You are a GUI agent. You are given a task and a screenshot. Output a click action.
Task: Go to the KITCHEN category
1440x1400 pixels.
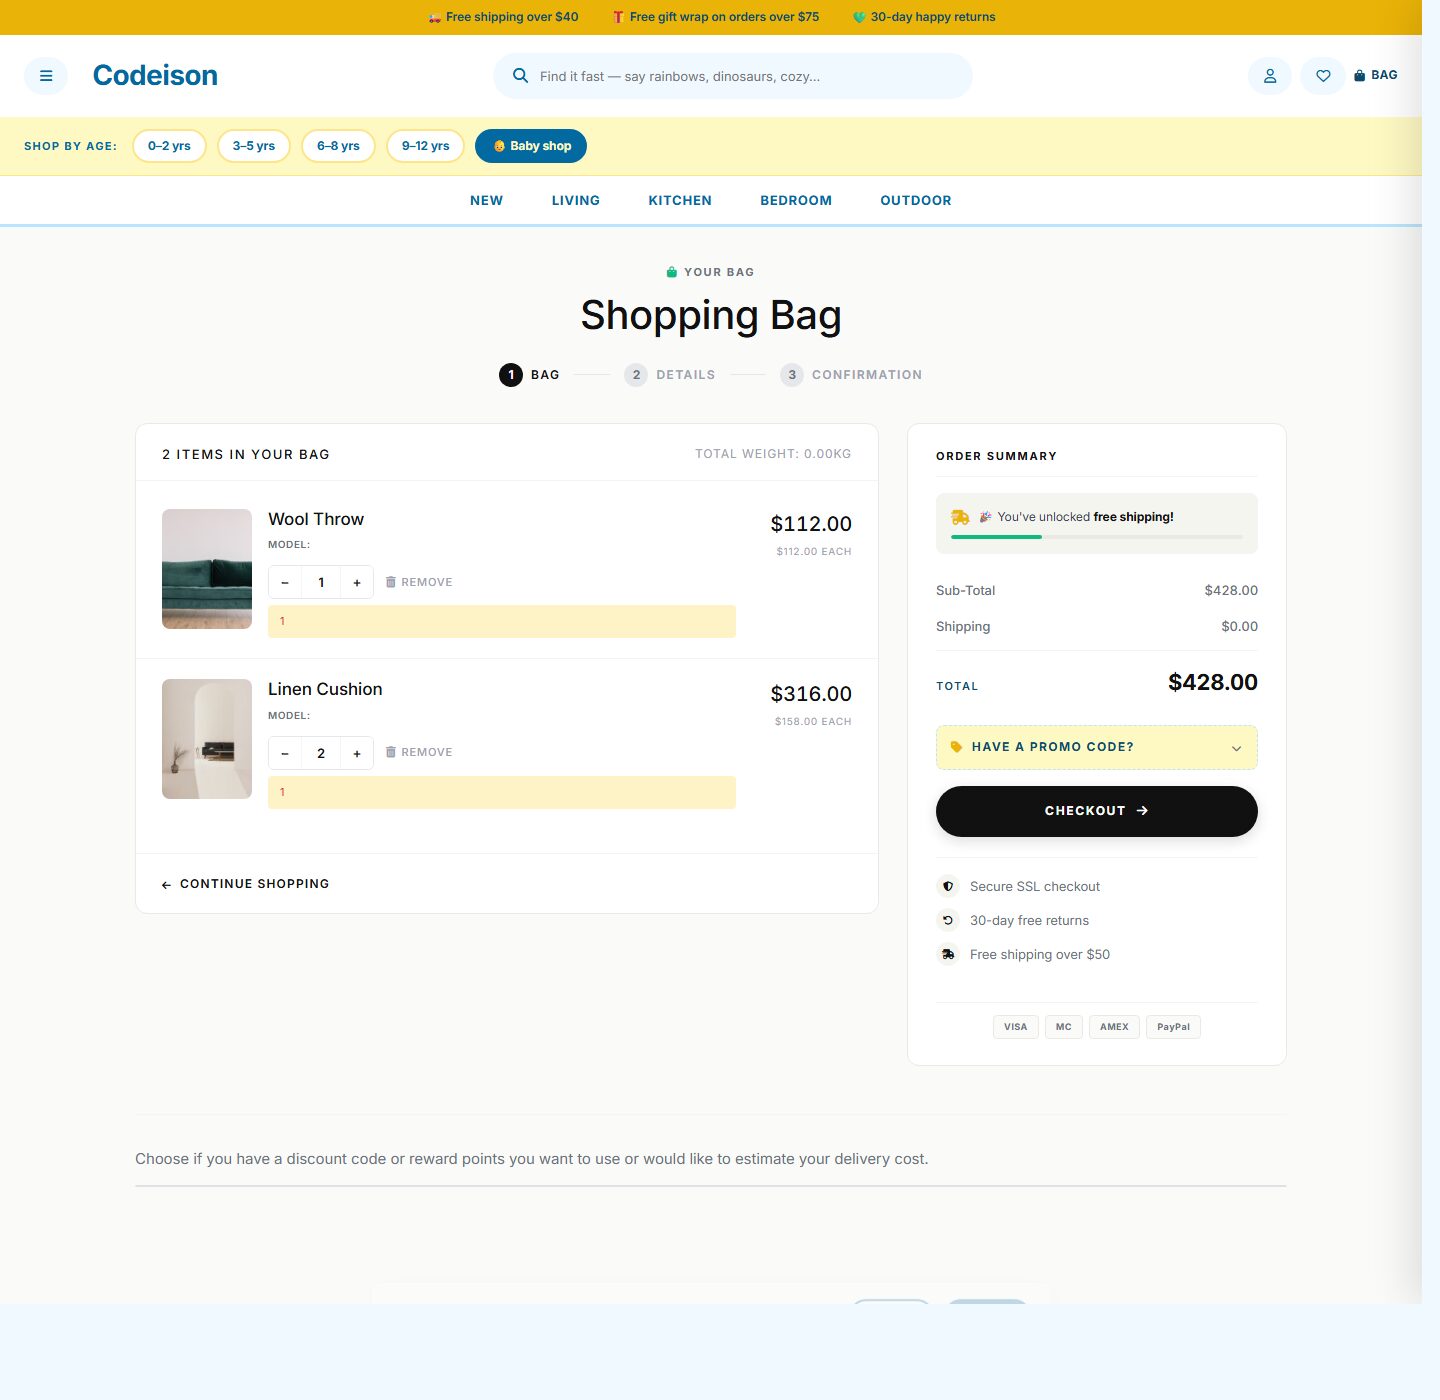tap(680, 200)
